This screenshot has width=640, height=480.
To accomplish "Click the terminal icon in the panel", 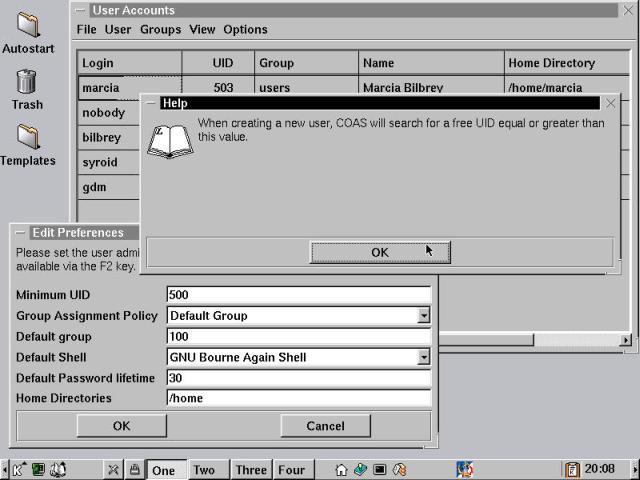I will point(380,469).
